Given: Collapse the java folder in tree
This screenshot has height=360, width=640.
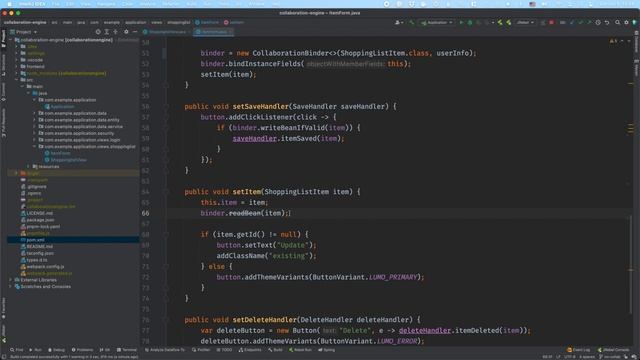Looking at the screenshot, I should point(28,93).
